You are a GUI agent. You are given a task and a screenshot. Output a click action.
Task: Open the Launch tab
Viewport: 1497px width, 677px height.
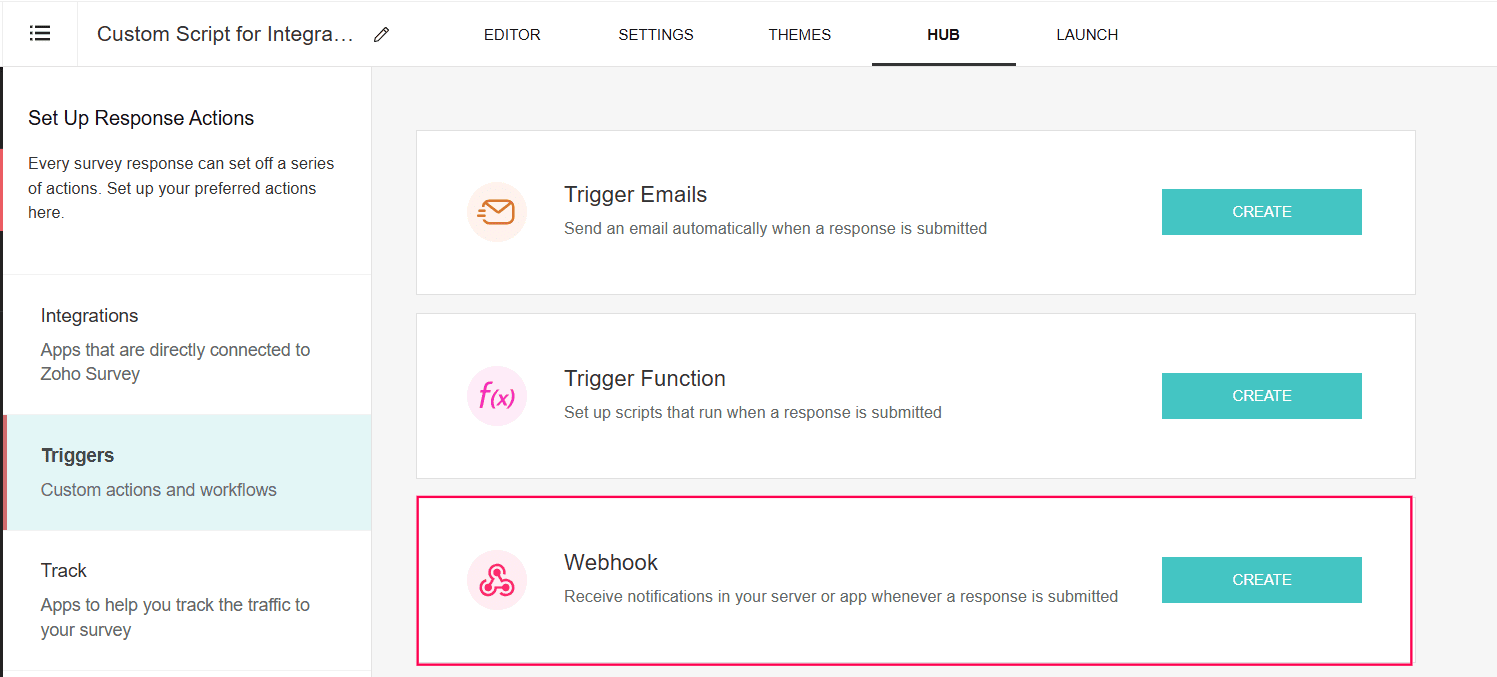click(x=1087, y=35)
